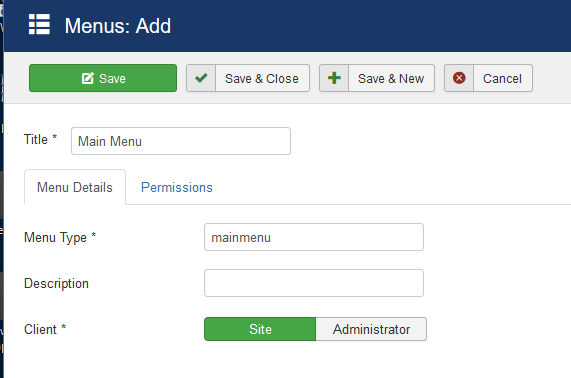Switch client to Administrator
The height and width of the screenshot is (378, 571).
tap(371, 329)
